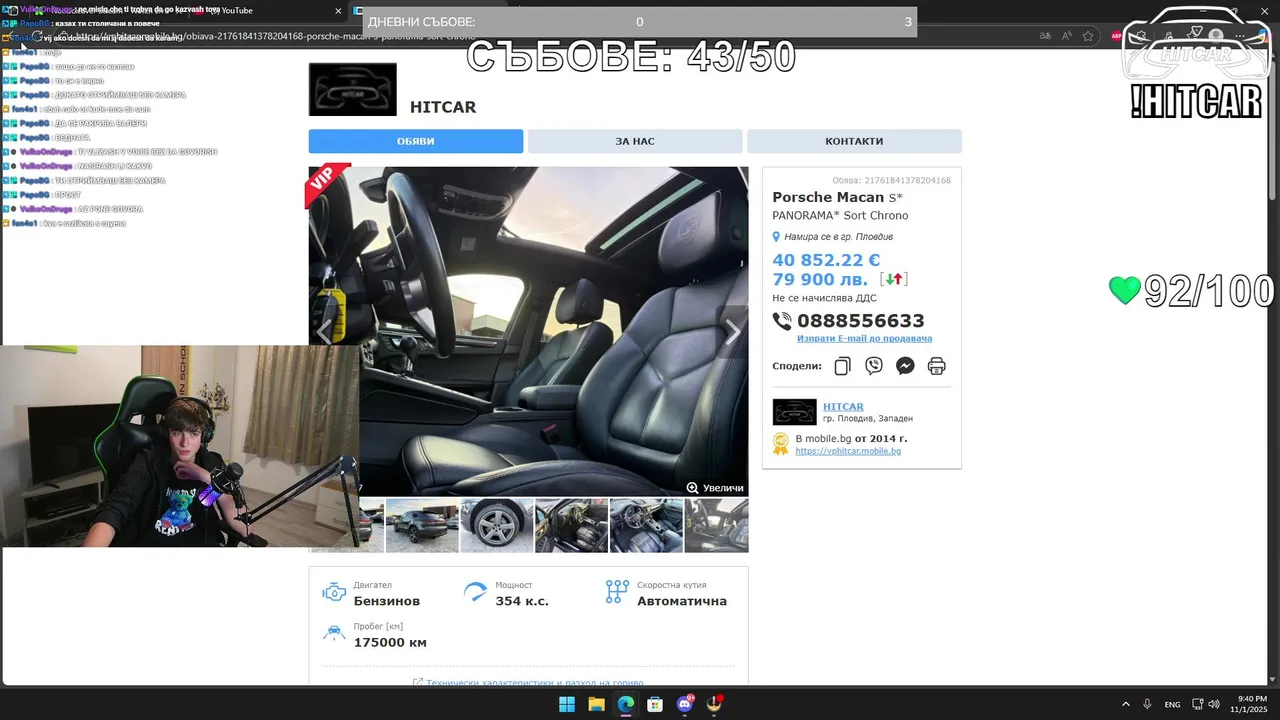
Task: Show hidden system tray icons
Action: pos(1125,704)
